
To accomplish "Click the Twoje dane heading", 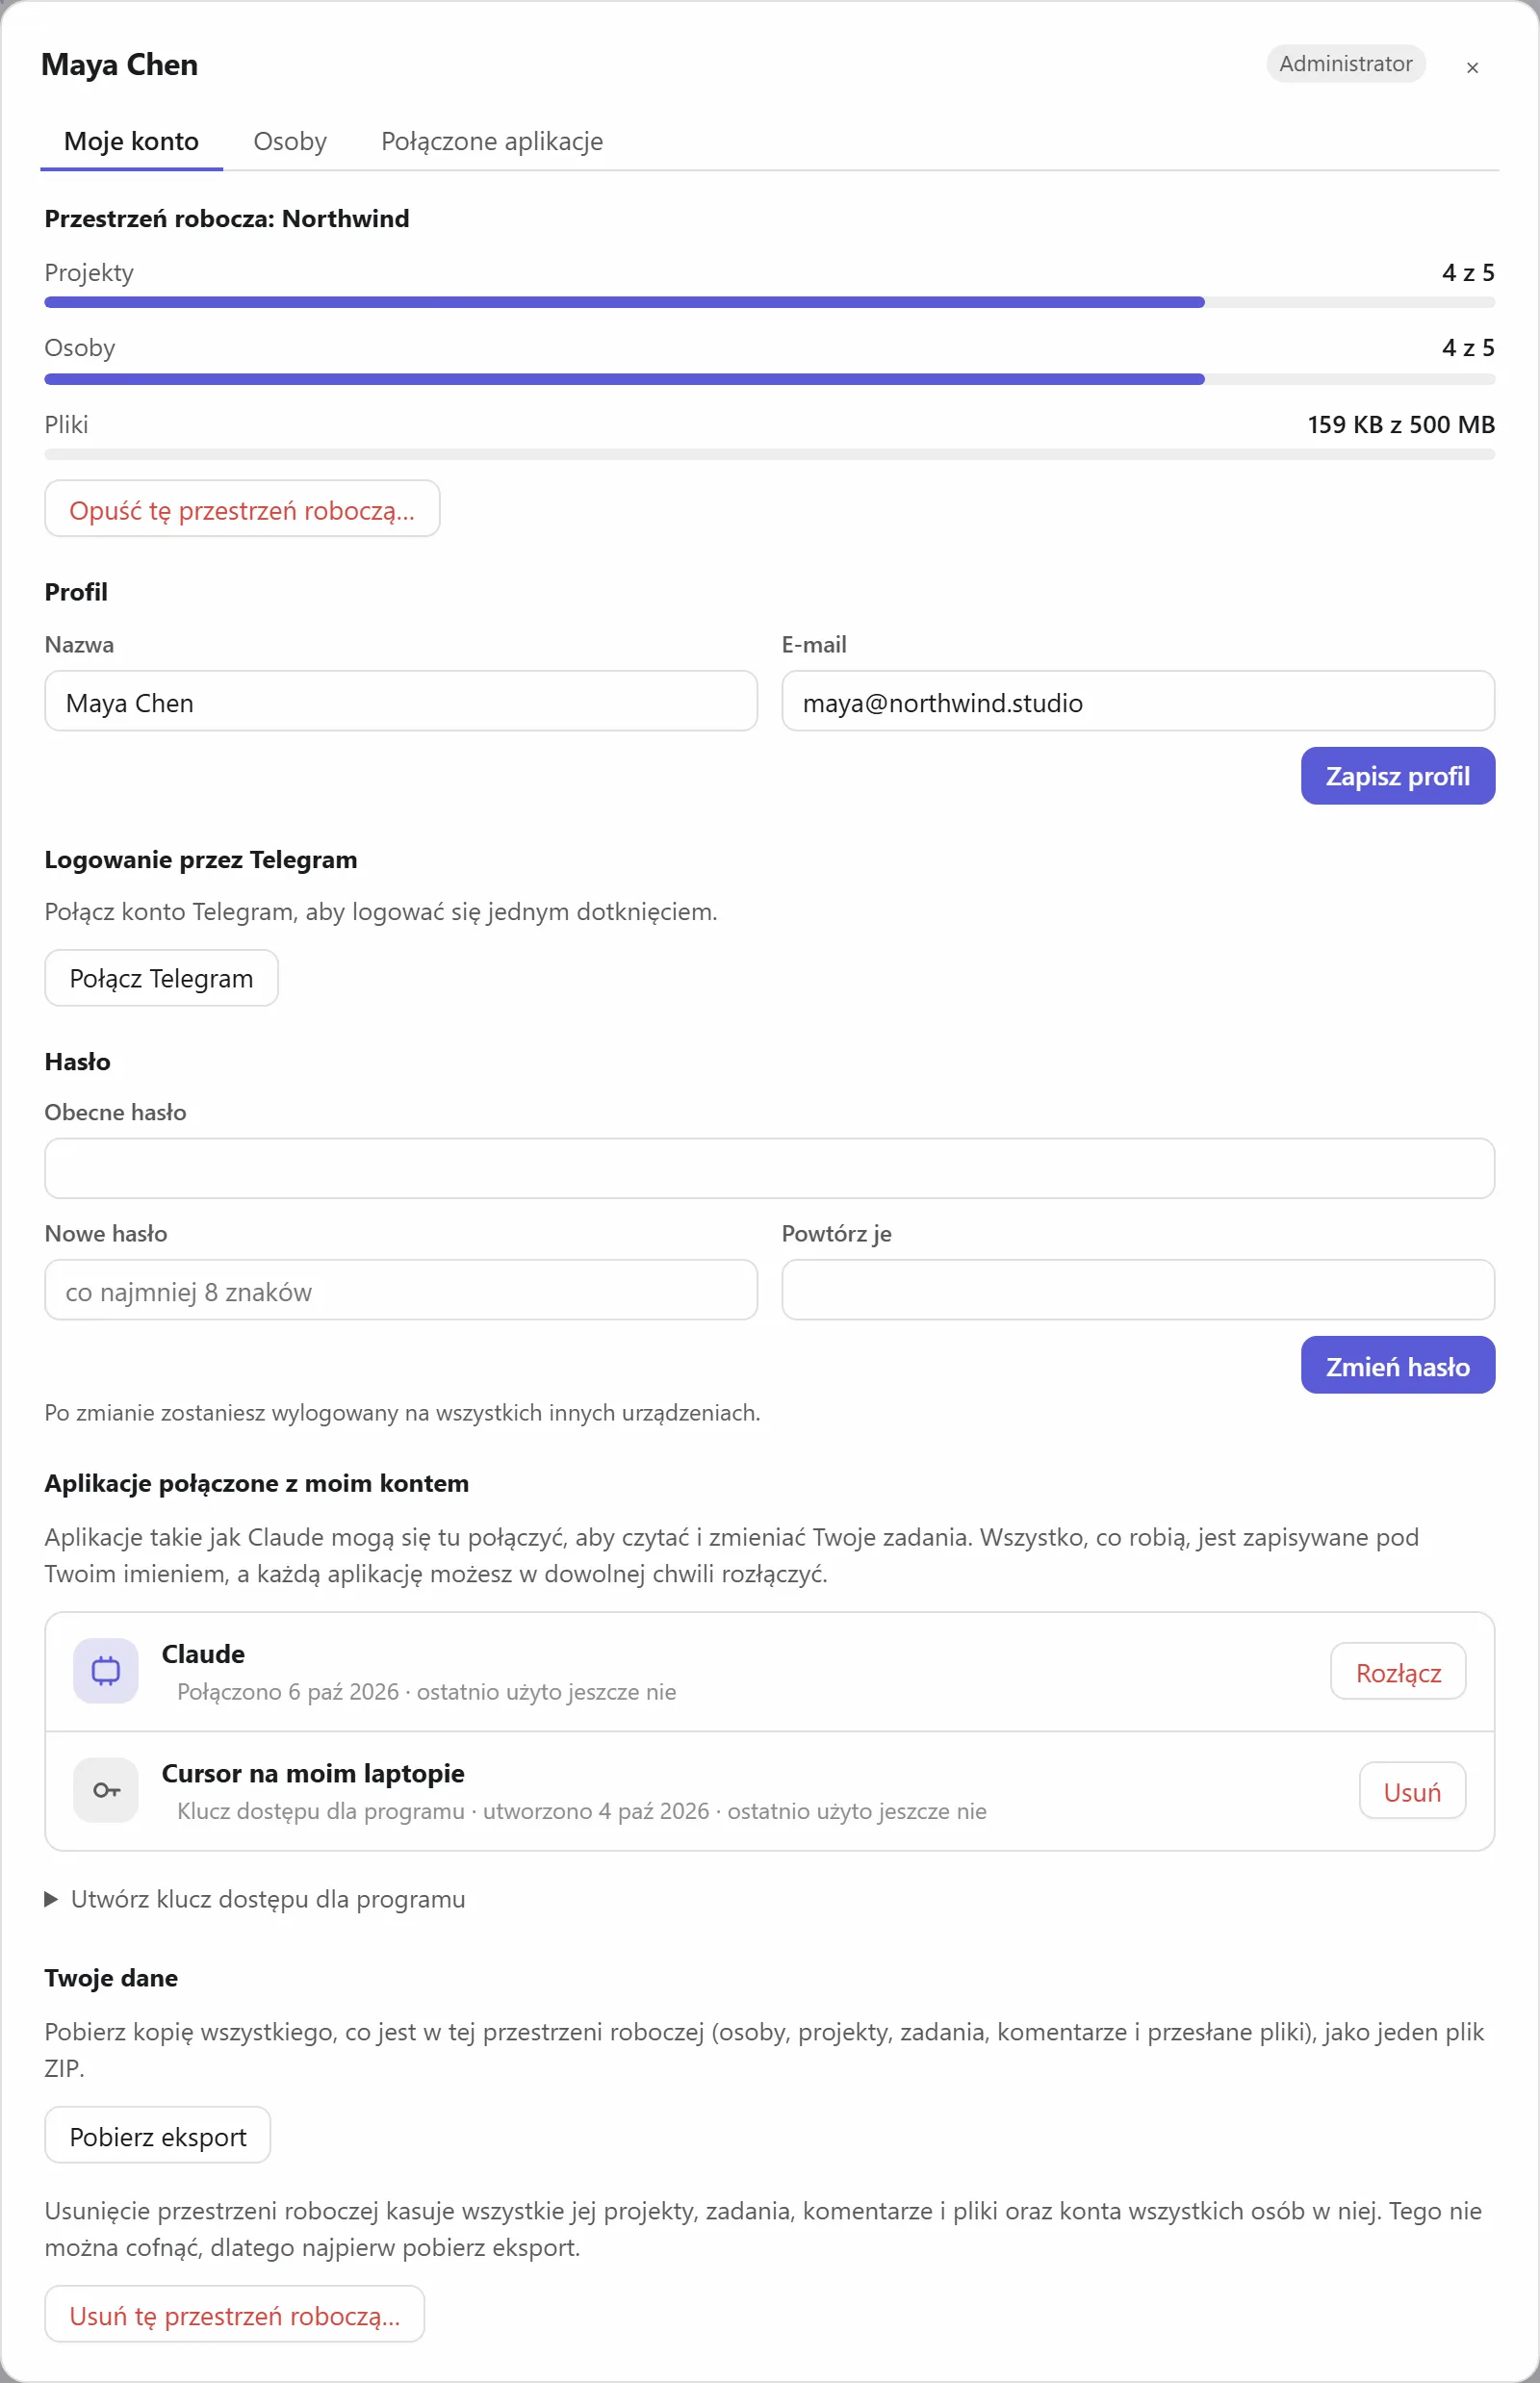I will tap(111, 1978).
